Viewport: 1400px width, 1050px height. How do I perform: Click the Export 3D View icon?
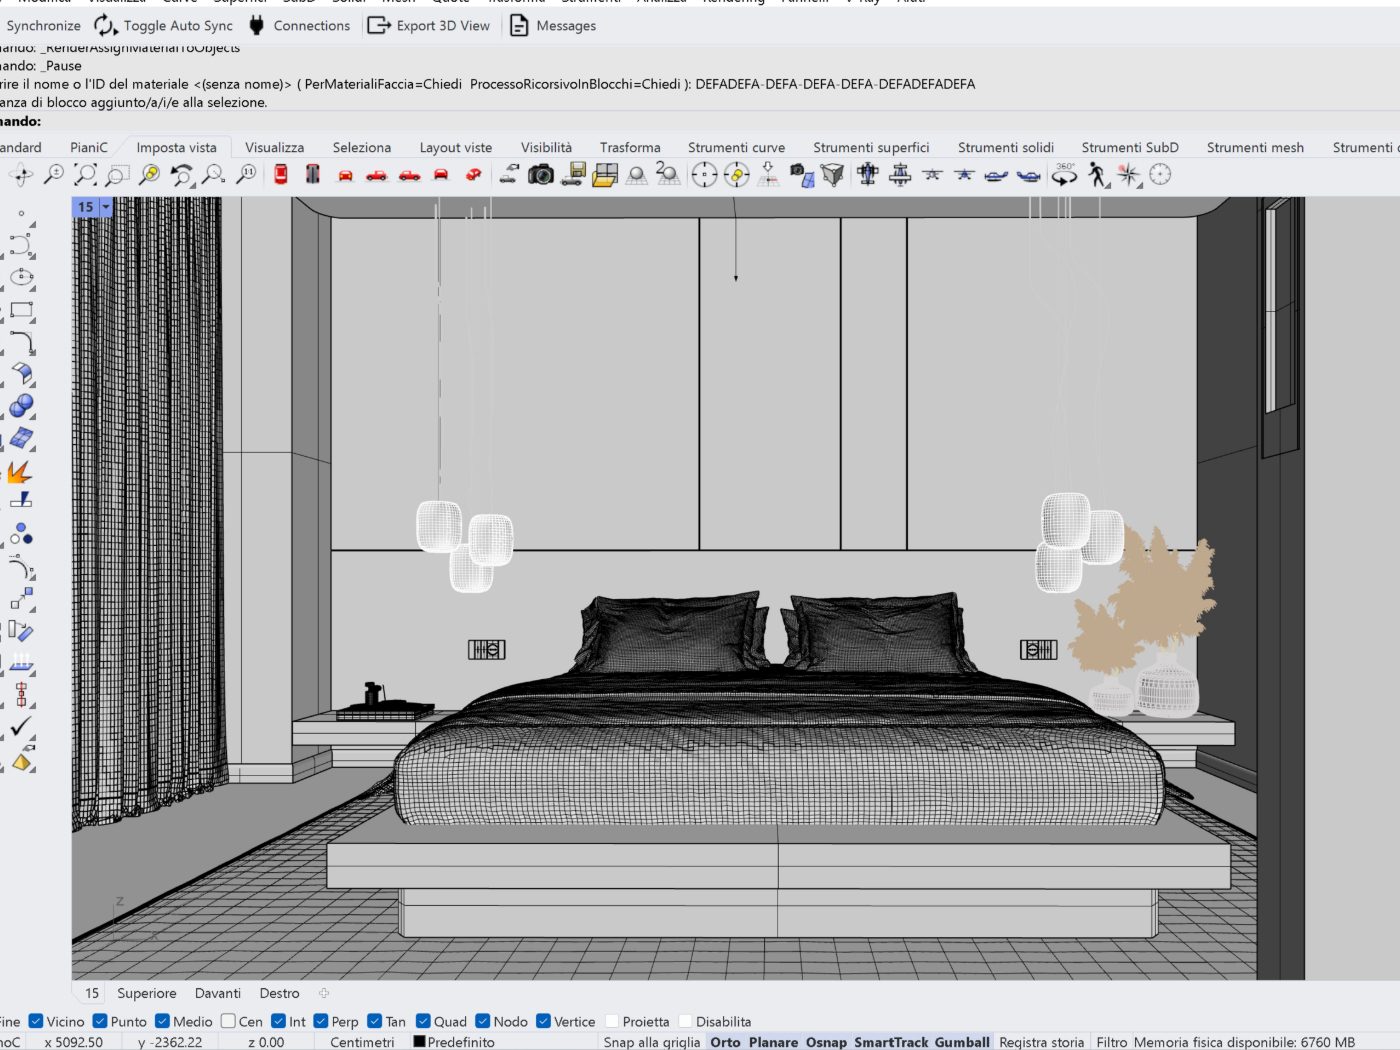(x=379, y=25)
